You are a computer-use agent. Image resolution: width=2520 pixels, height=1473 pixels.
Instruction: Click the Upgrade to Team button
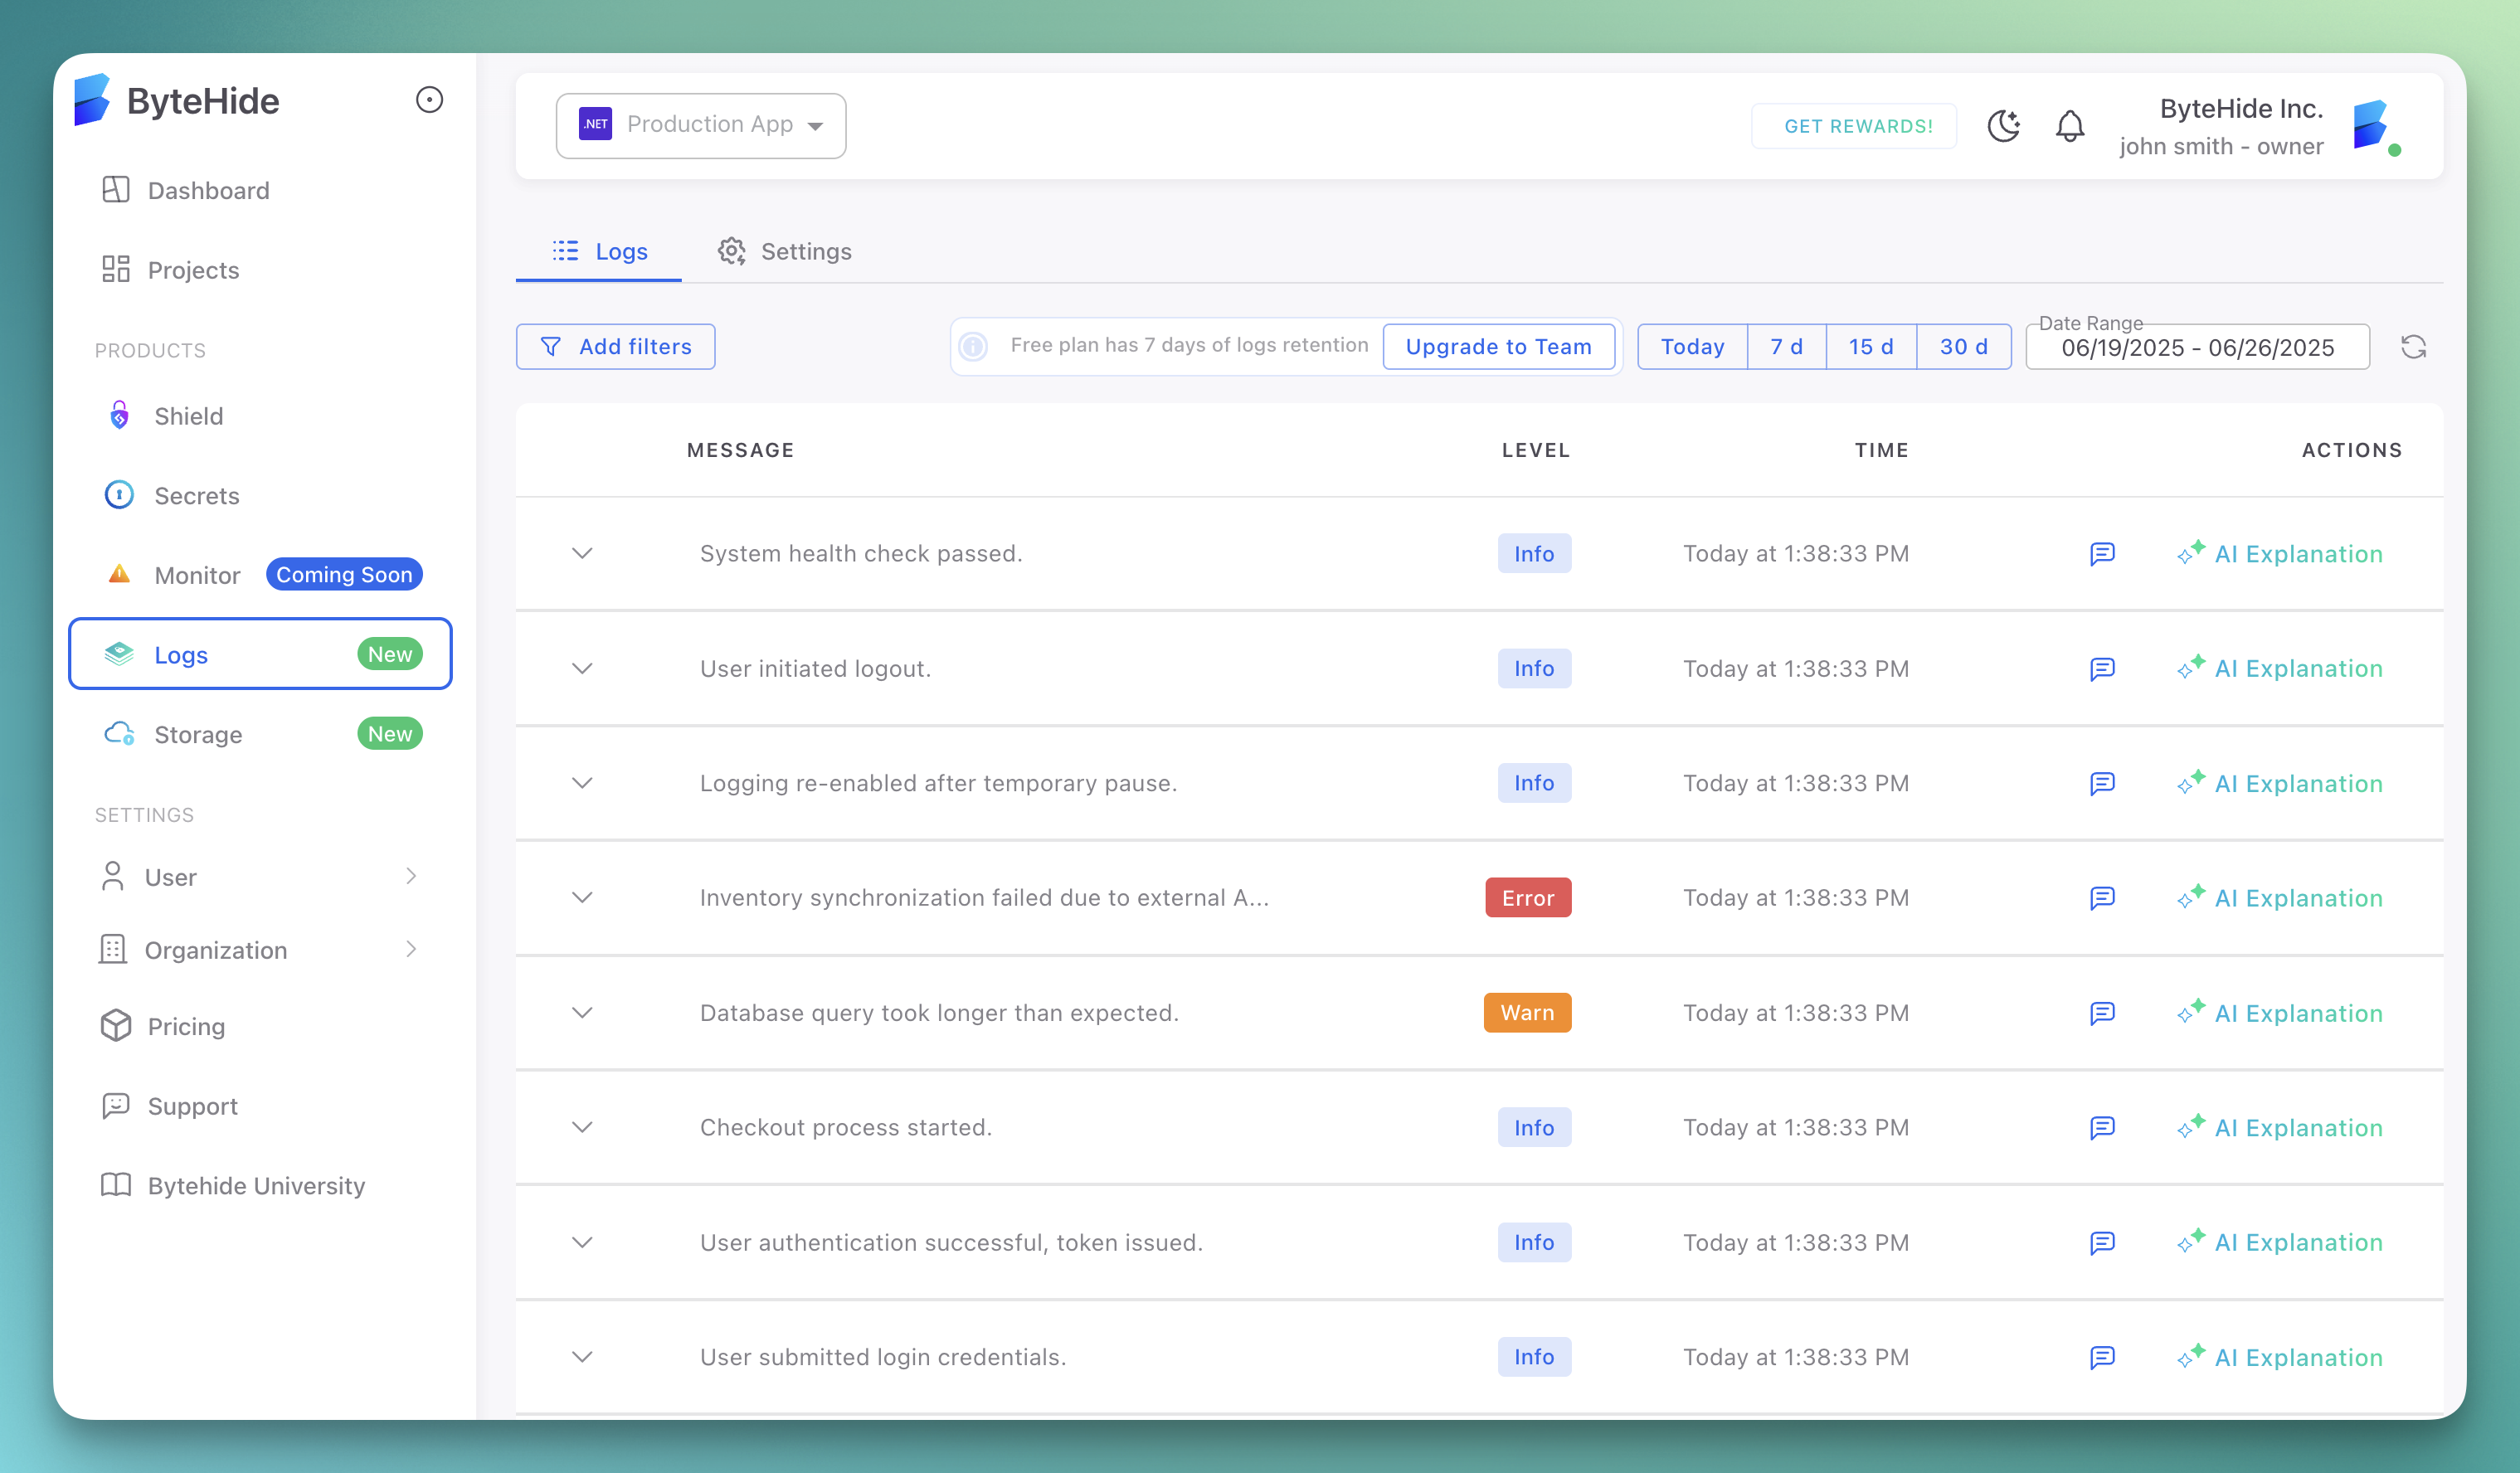tap(1498, 346)
